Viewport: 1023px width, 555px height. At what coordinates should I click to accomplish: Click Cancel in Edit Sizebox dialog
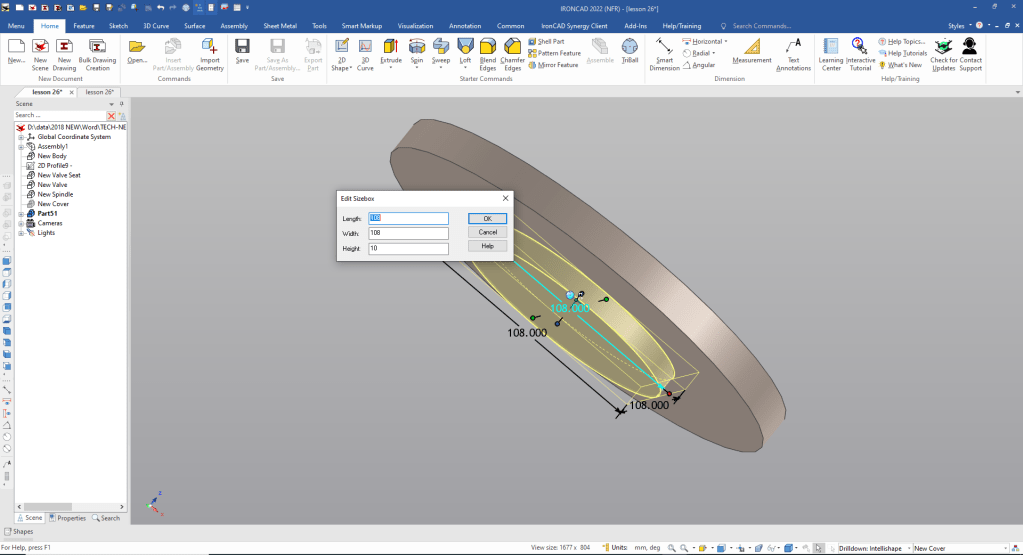487,232
